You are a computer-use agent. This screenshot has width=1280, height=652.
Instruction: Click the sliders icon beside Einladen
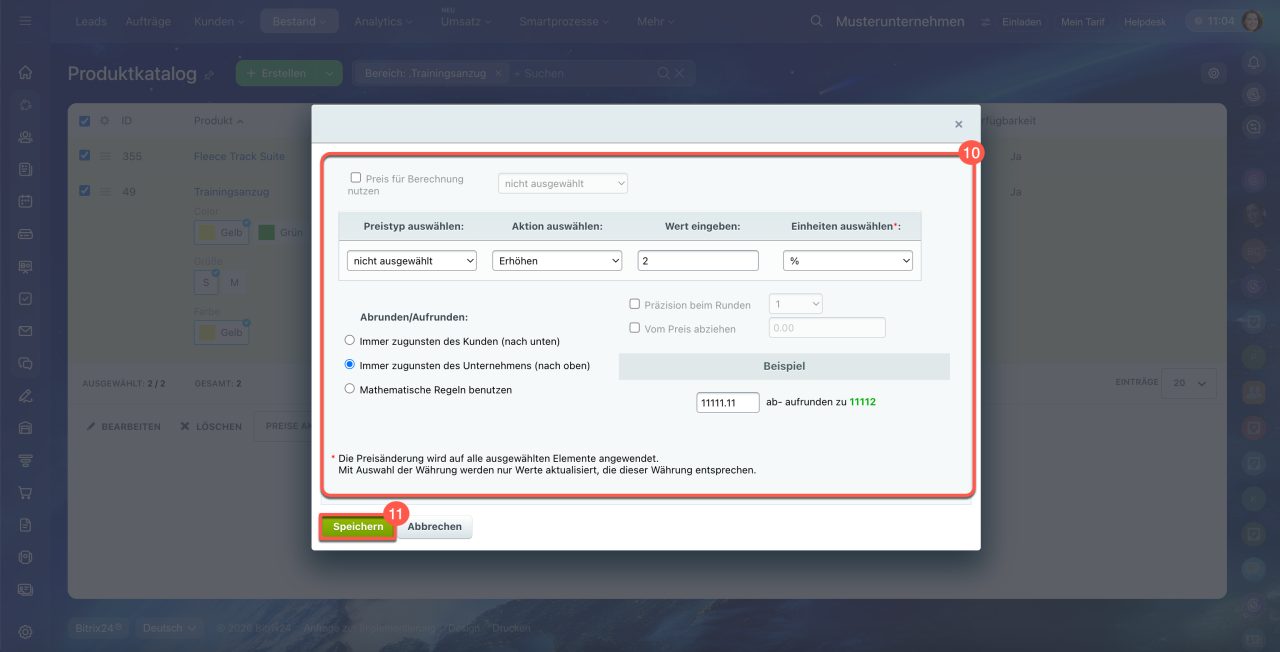(985, 22)
